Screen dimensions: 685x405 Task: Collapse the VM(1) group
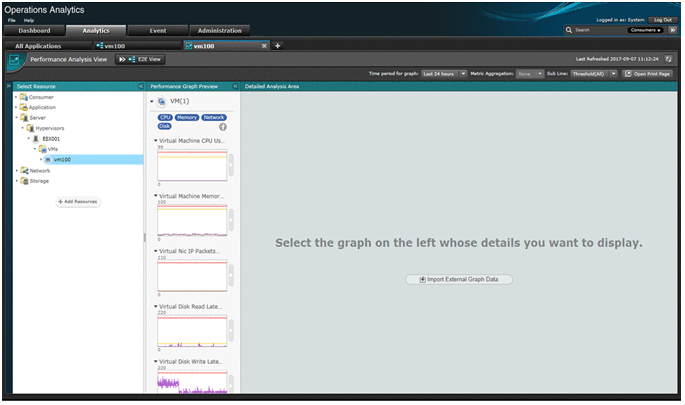tap(152, 101)
